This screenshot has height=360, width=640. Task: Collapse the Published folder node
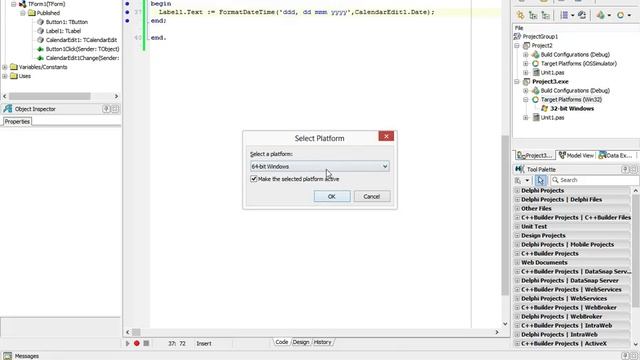(x=22, y=13)
